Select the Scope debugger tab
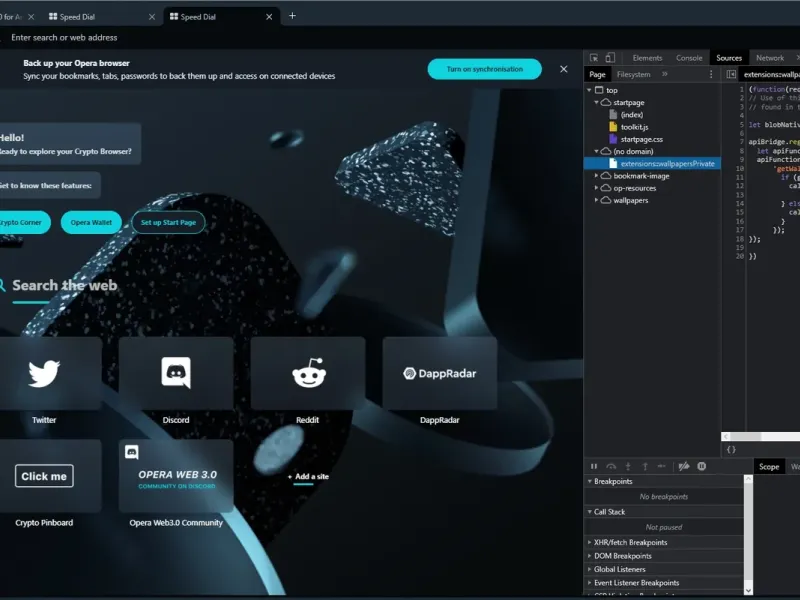The width and height of the screenshot is (800, 600). pos(769,467)
